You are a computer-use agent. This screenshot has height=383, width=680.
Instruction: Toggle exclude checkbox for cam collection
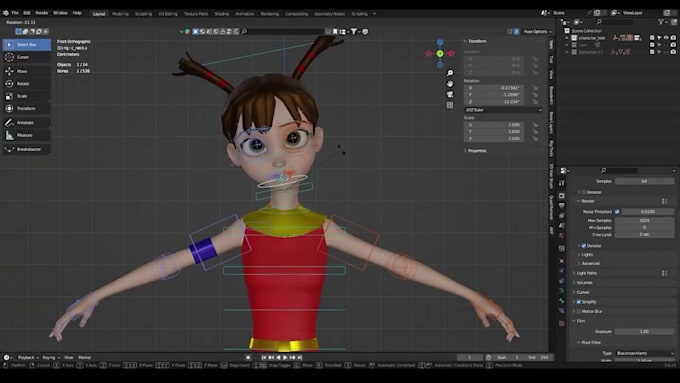[652, 45]
